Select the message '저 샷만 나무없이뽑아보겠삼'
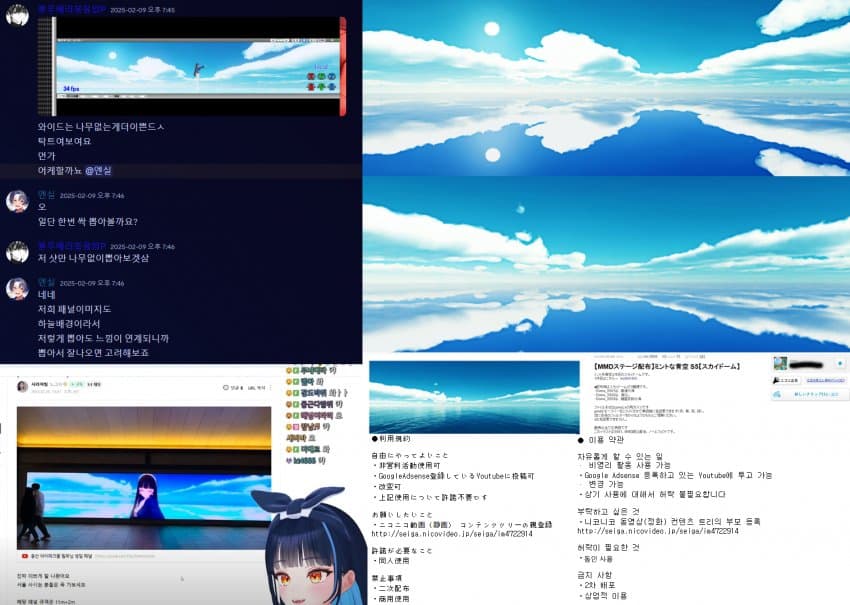Viewport: 850px width, 605px height. click(93, 258)
